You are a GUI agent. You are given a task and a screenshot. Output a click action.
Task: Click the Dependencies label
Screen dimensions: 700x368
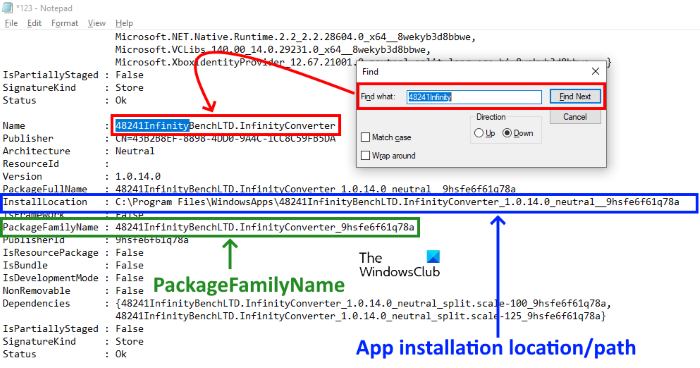37,304
